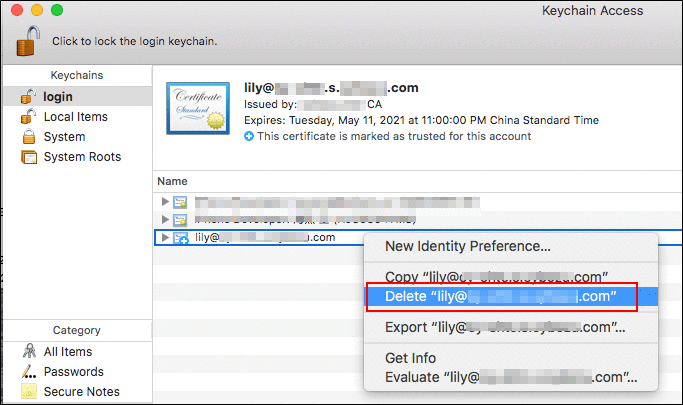Sort the list by Name column header

(172, 181)
